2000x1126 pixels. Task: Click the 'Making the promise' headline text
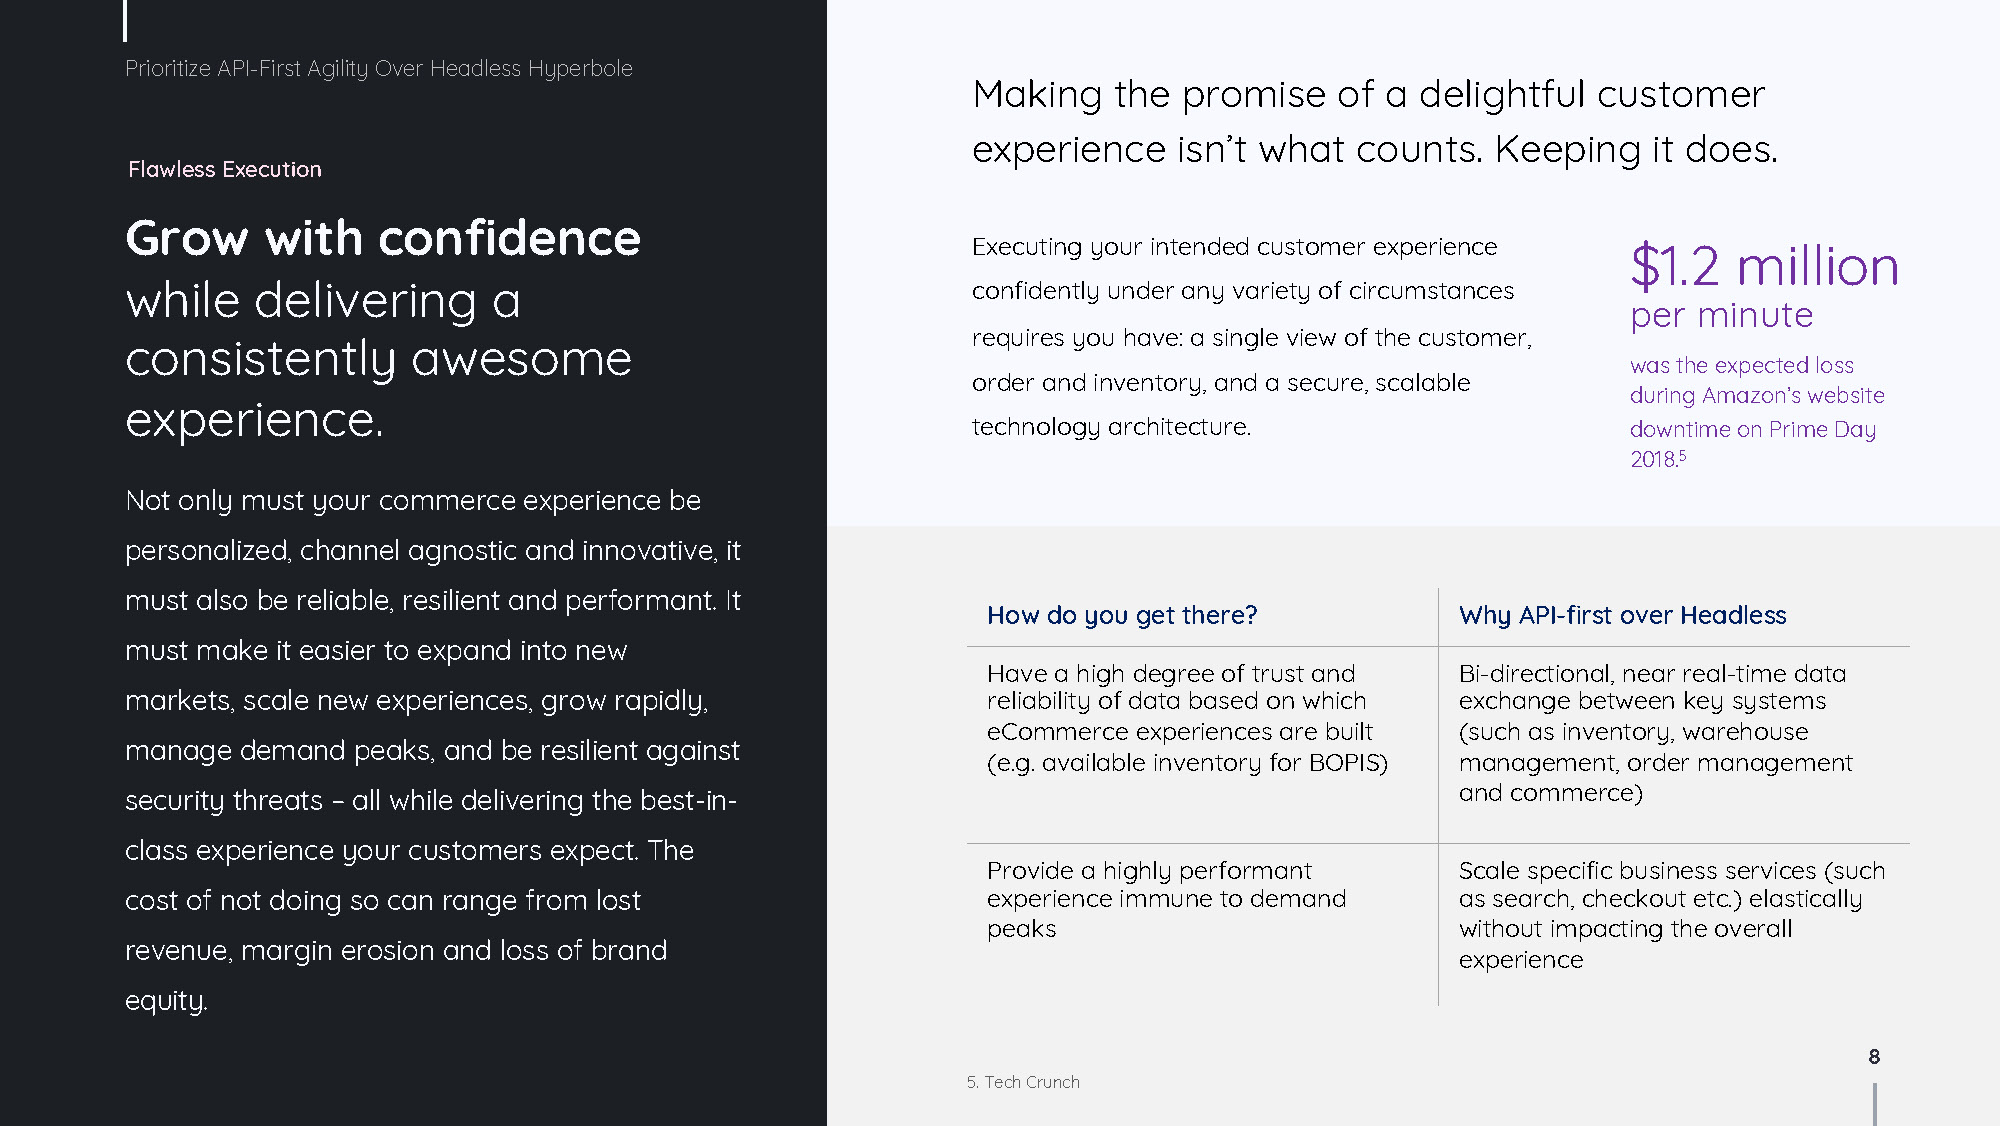1375,121
